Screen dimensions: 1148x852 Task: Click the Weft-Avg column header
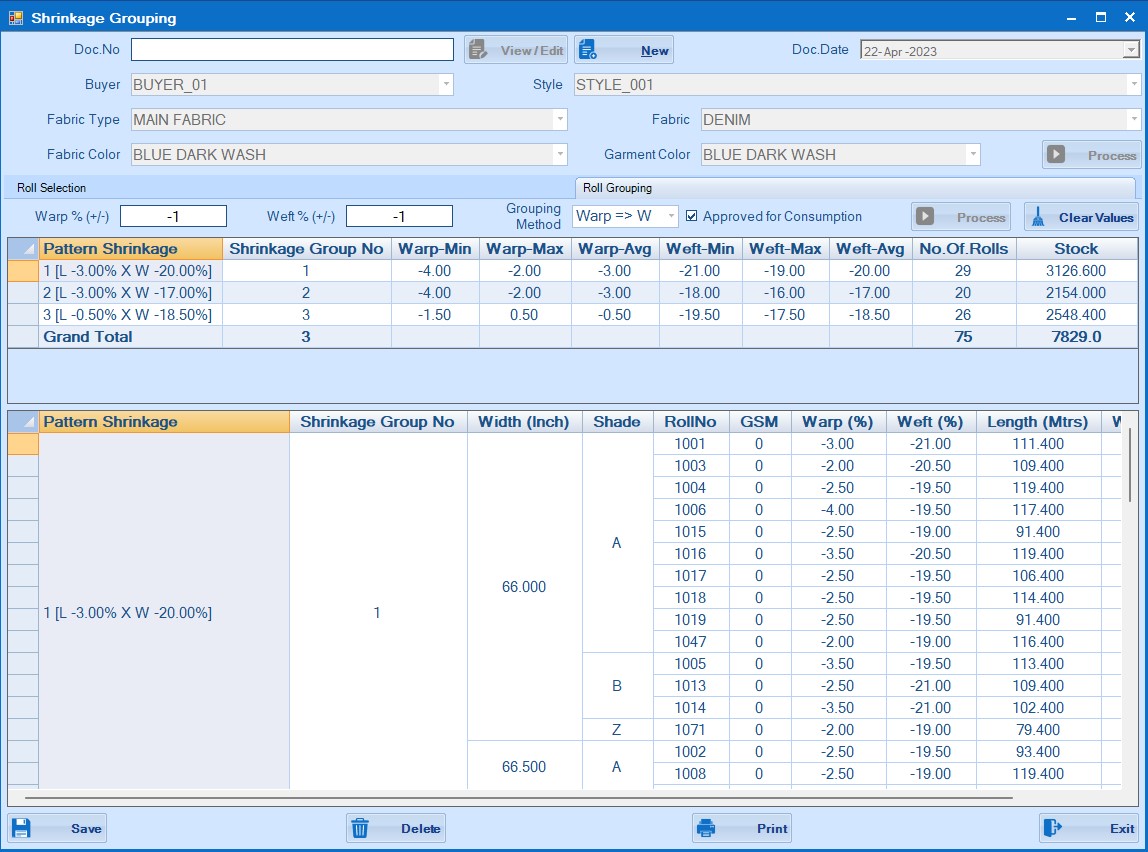pyautogui.click(x=870, y=249)
